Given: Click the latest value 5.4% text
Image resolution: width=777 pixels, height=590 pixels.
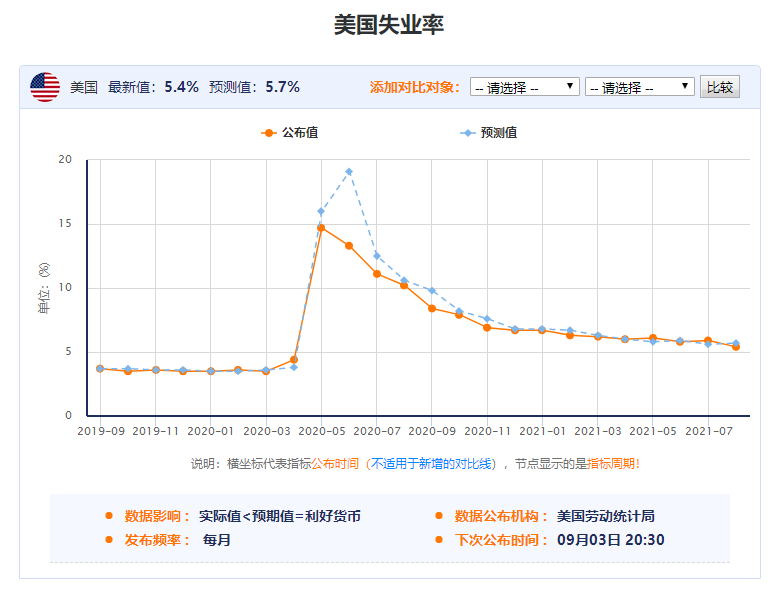Looking at the screenshot, I should (181, 87).
